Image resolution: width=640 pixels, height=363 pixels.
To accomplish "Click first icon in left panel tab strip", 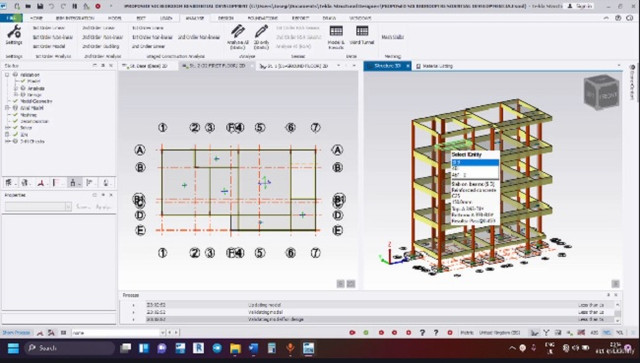I will coord(9,183).
